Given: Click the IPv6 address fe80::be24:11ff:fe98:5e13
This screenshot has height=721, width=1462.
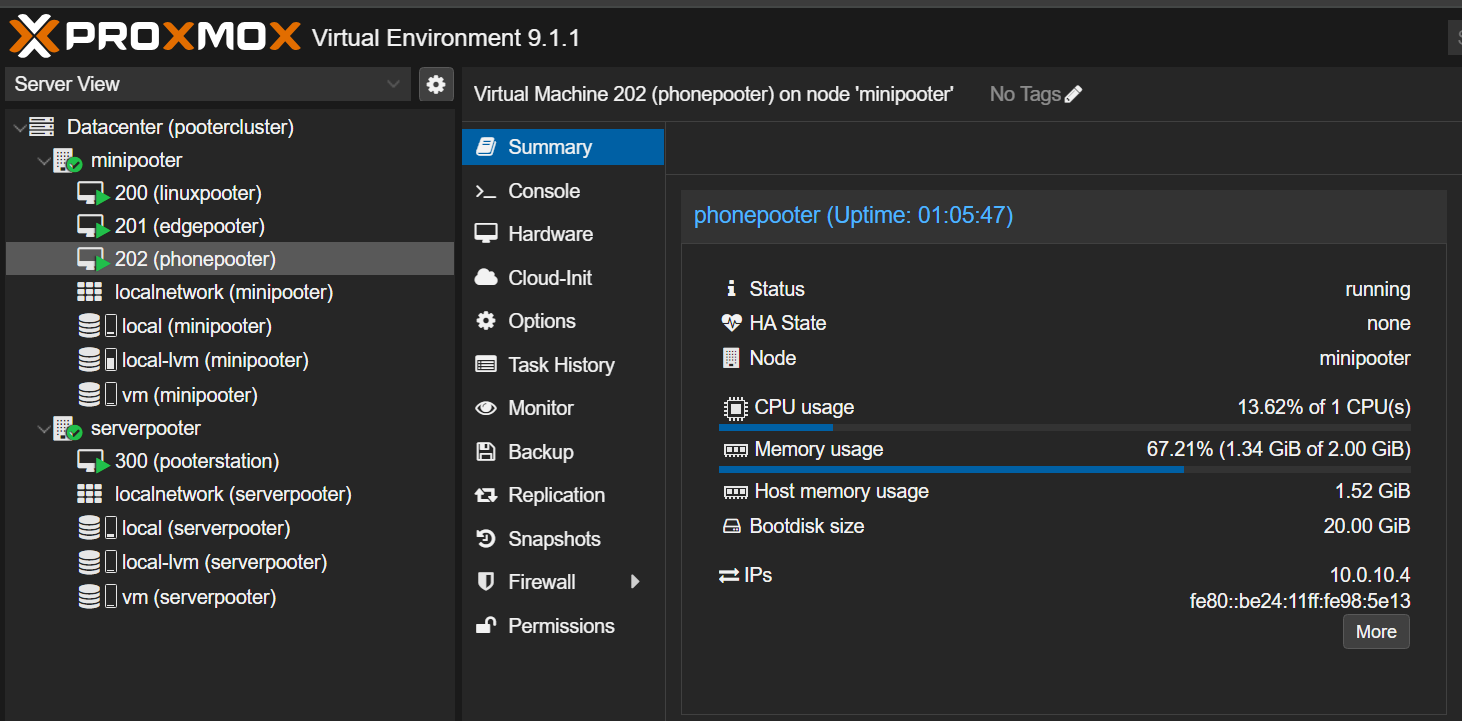Looking at the screenshot, I should 1300,601.
